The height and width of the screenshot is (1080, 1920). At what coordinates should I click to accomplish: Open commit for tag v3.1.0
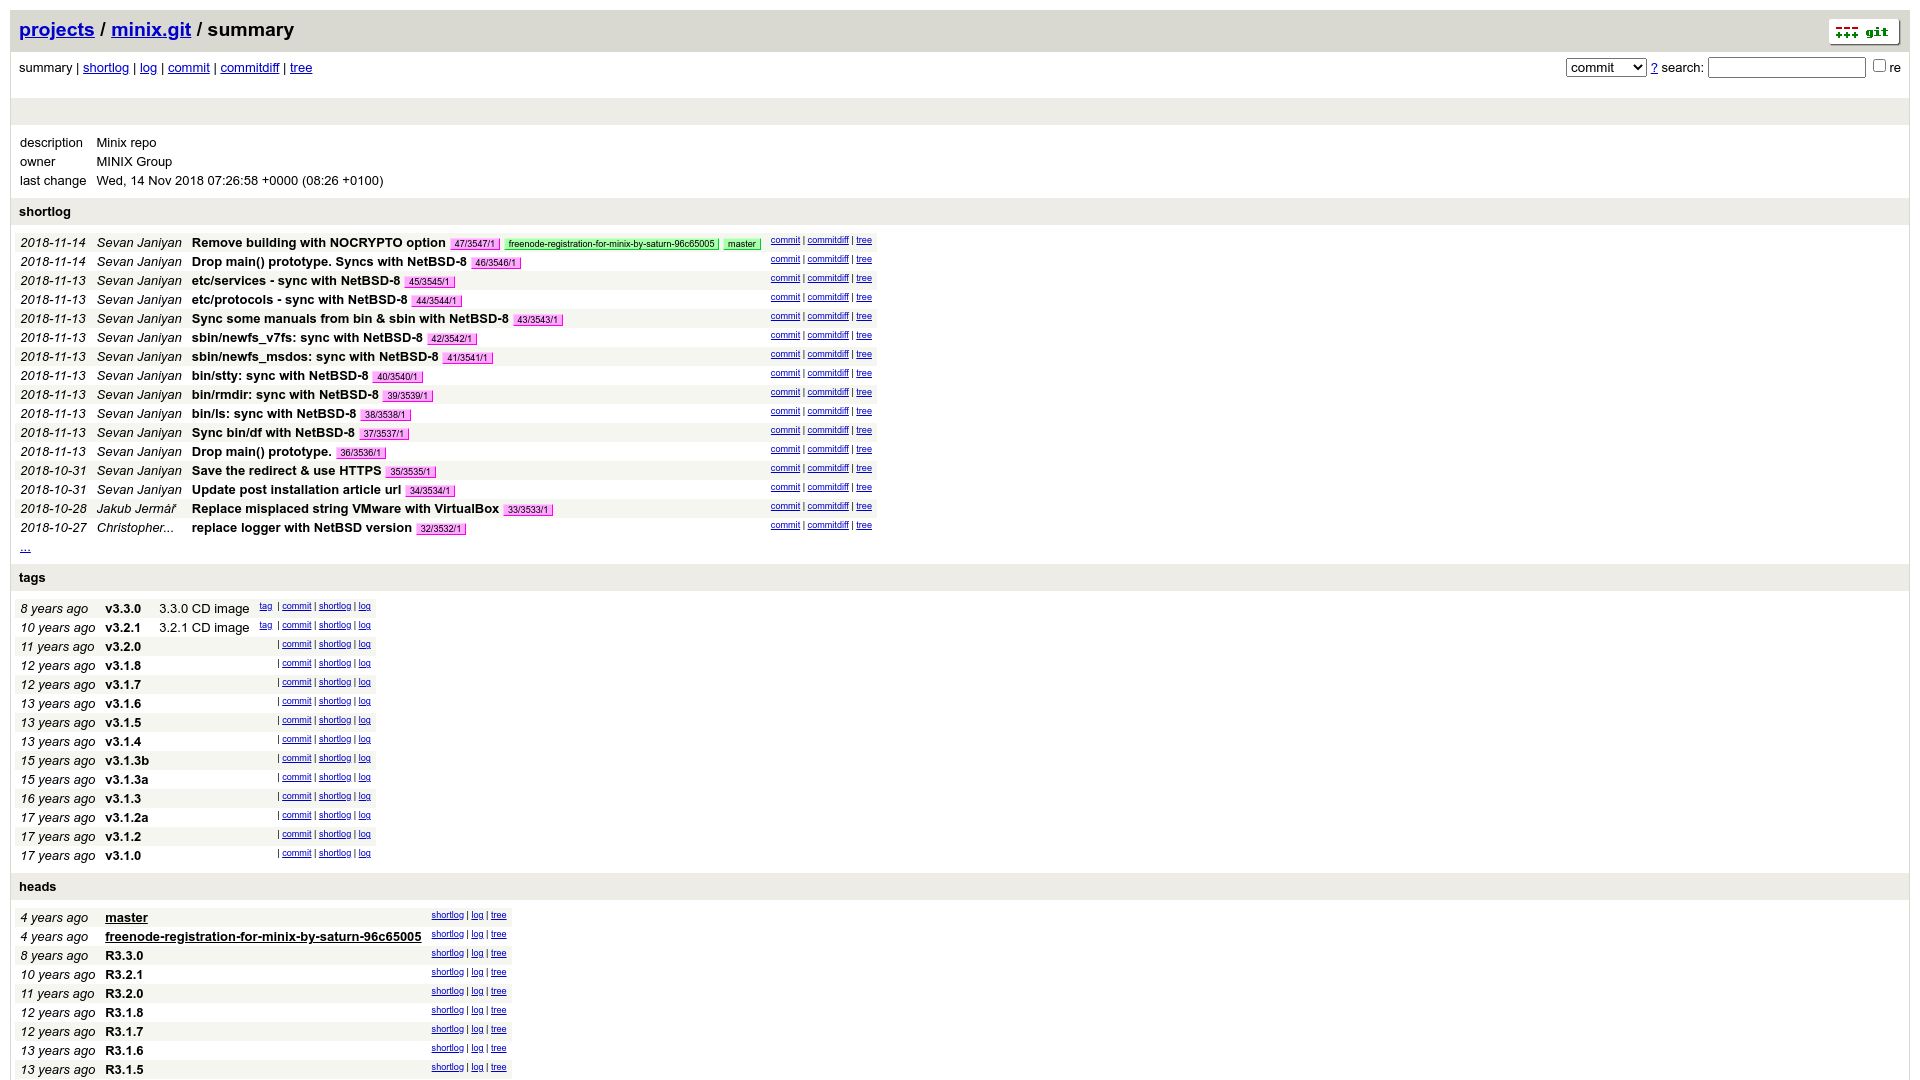point(297,853)
